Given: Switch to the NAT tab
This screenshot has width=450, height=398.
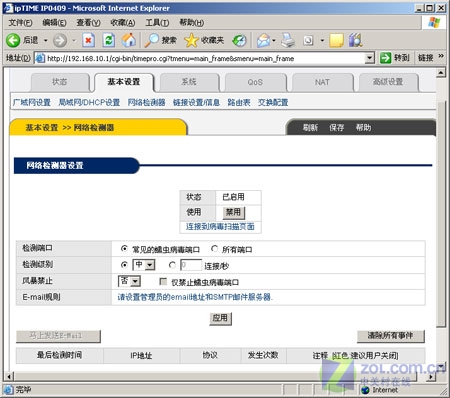Looking at the screenshot, I should pyautogui.click(x=322, y=82).
